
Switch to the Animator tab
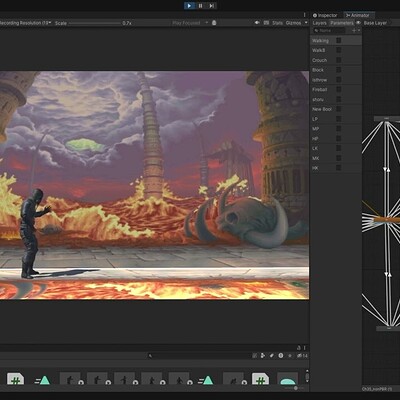click(x=358, y=15)
